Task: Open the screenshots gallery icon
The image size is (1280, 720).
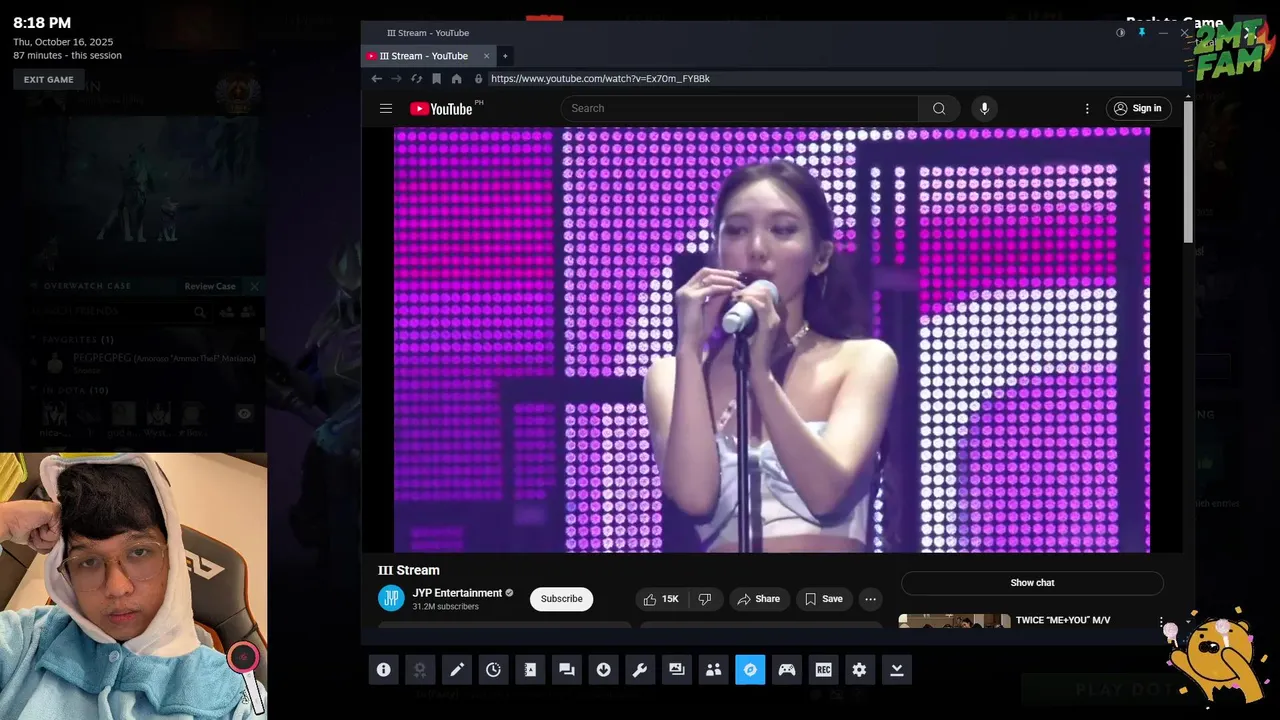Action: (x=677, y=670)
